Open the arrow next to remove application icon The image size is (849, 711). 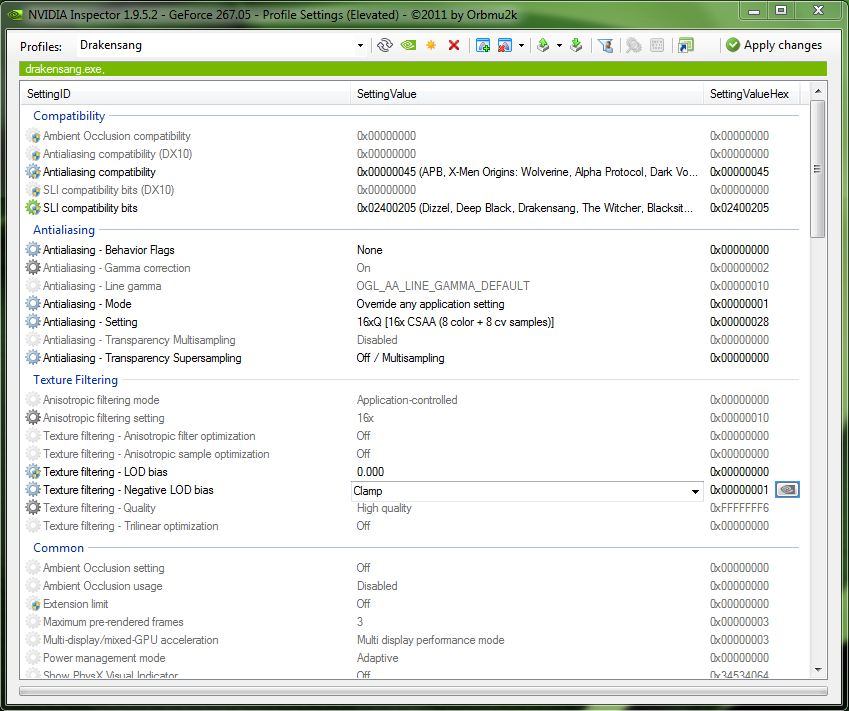pyautogui.click(x=521, y=45)
